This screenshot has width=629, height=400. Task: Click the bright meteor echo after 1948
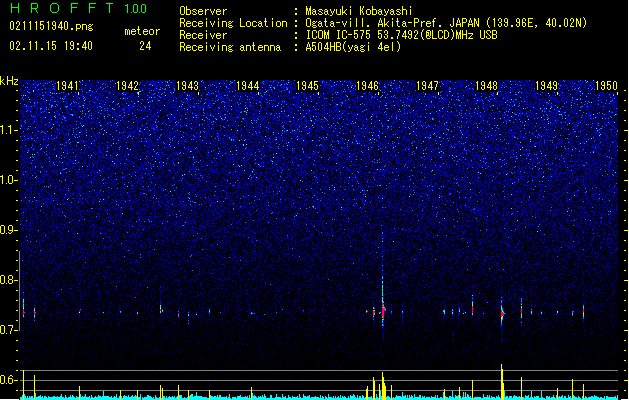tap(502, 313)
